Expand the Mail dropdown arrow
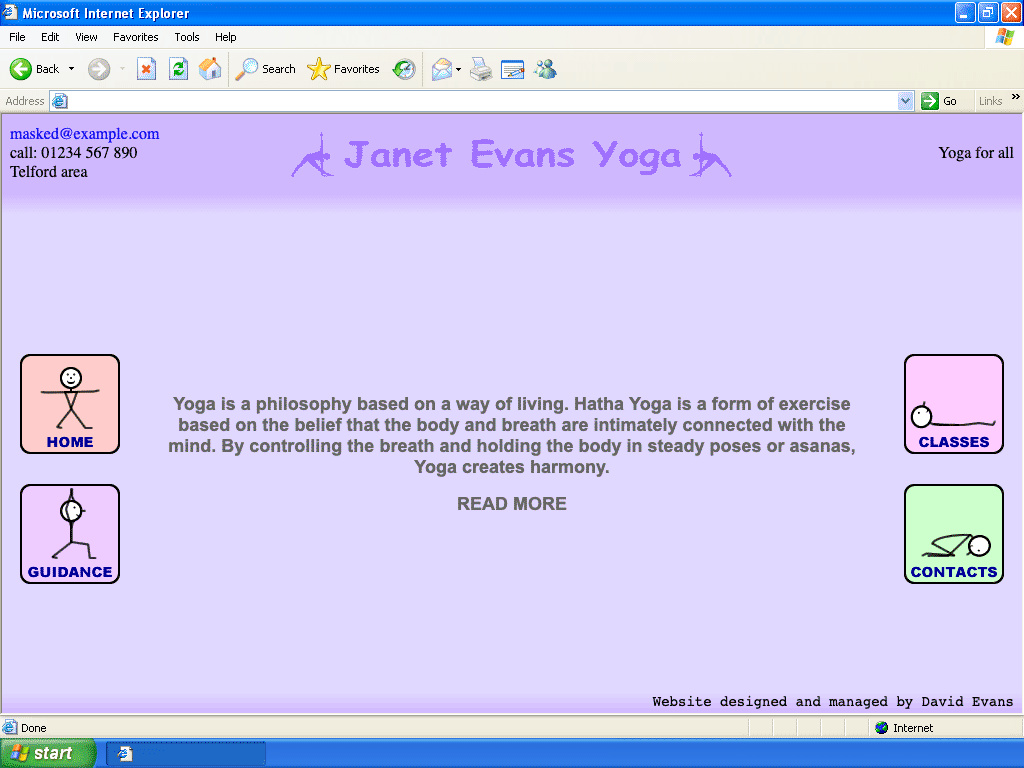Screen dimensions: 1024x768 (x=458, y=69)
